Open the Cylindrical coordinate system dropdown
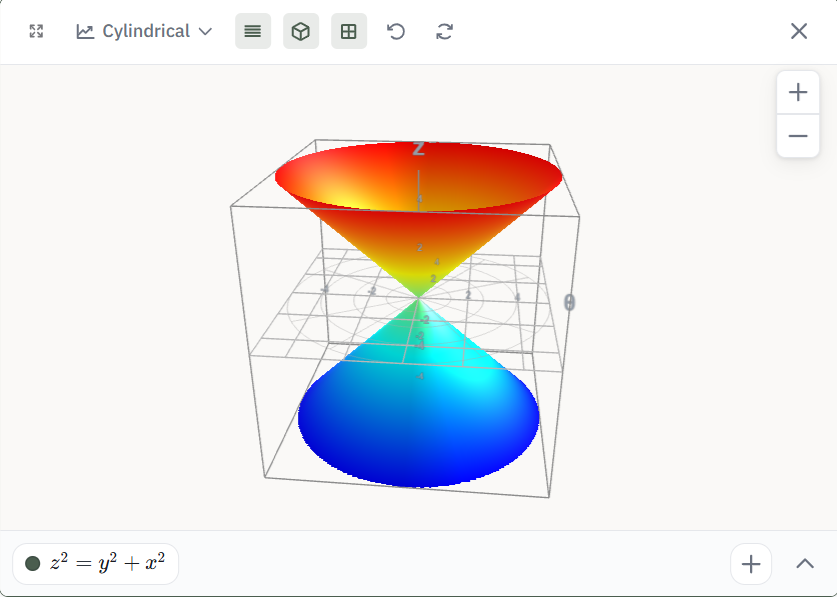The height and width of the screenshot is (597, 837). 144,31
